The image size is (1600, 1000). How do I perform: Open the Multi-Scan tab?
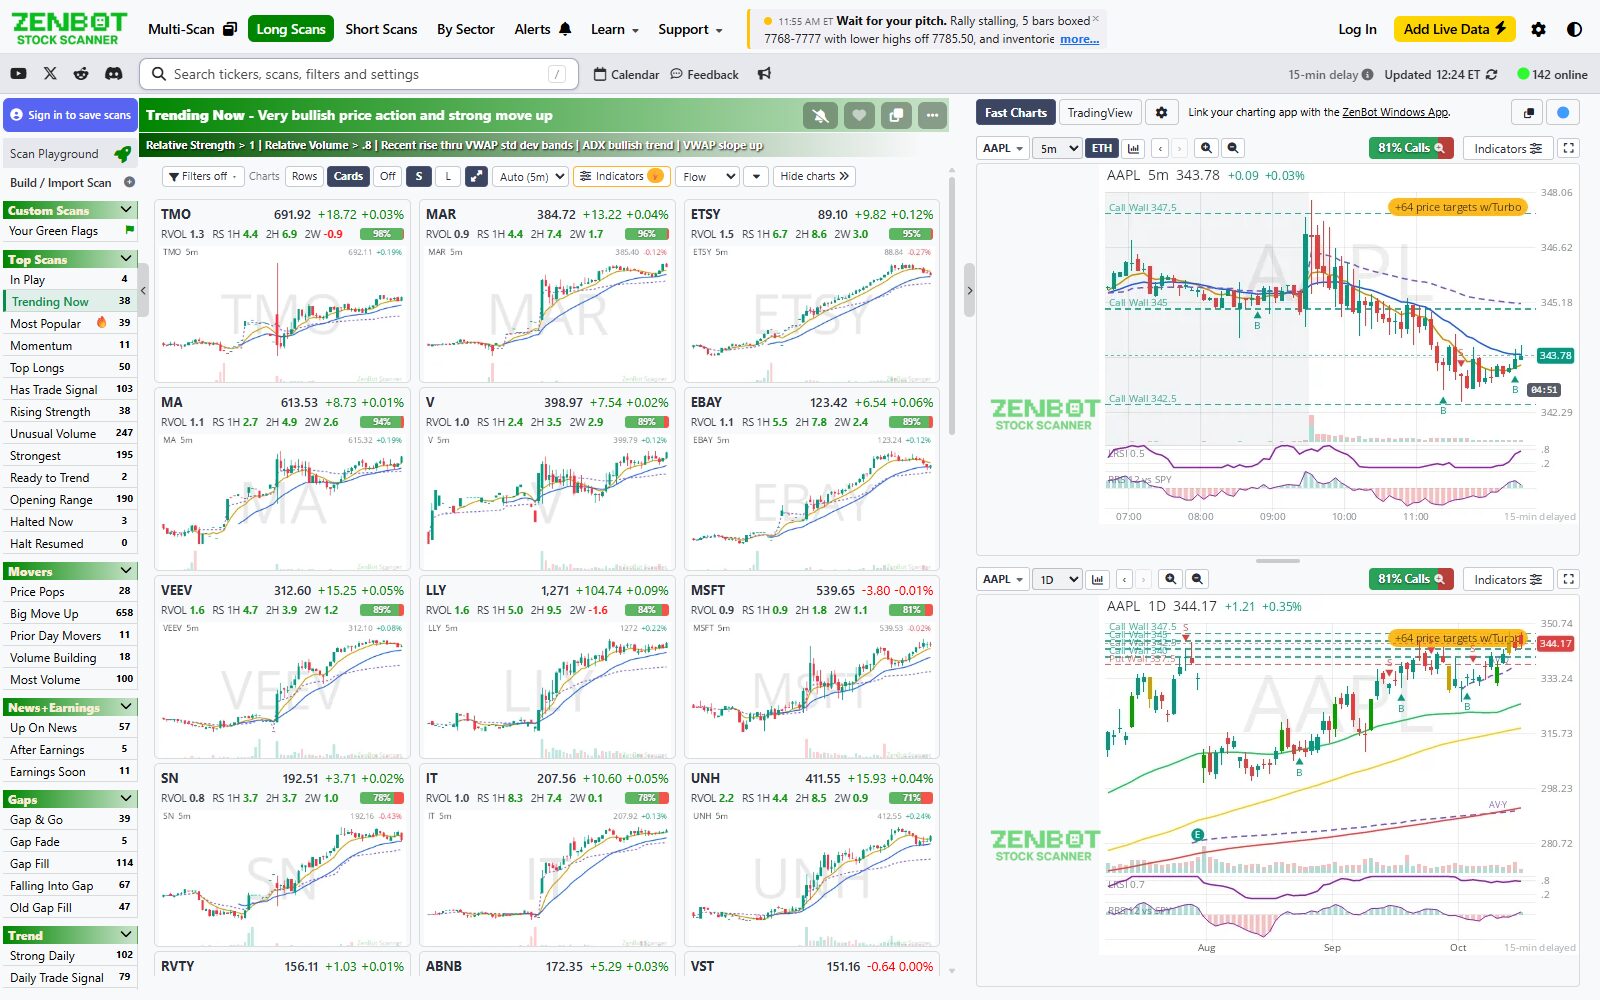[x=192, y=29]
